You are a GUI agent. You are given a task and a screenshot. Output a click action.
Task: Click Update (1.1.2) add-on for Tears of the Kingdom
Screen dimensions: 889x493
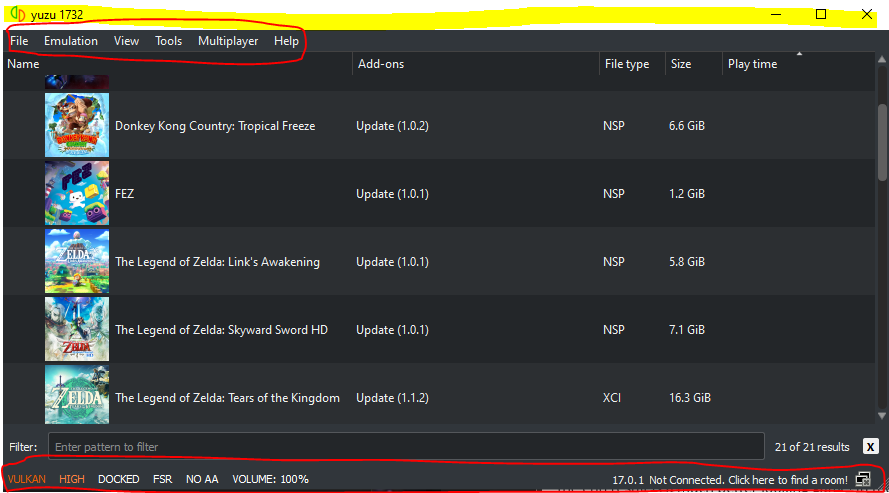tap(392, 398)
